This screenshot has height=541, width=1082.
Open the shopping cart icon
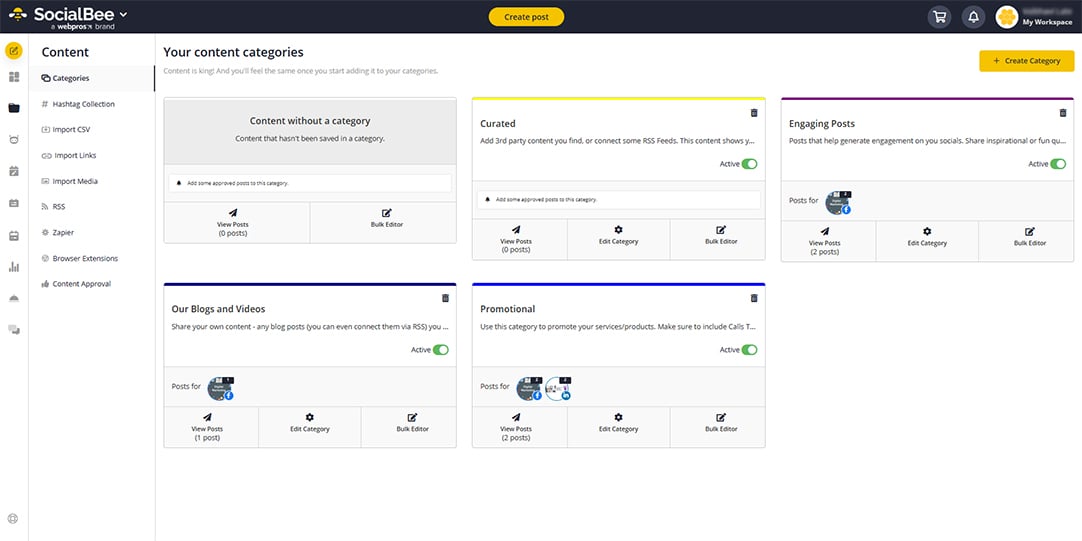(x=939, y=17)
